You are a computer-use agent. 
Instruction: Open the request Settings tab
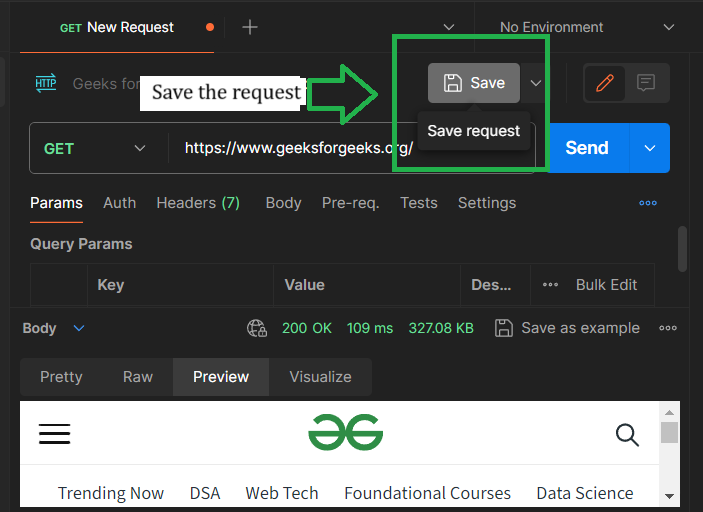[487, 203]
